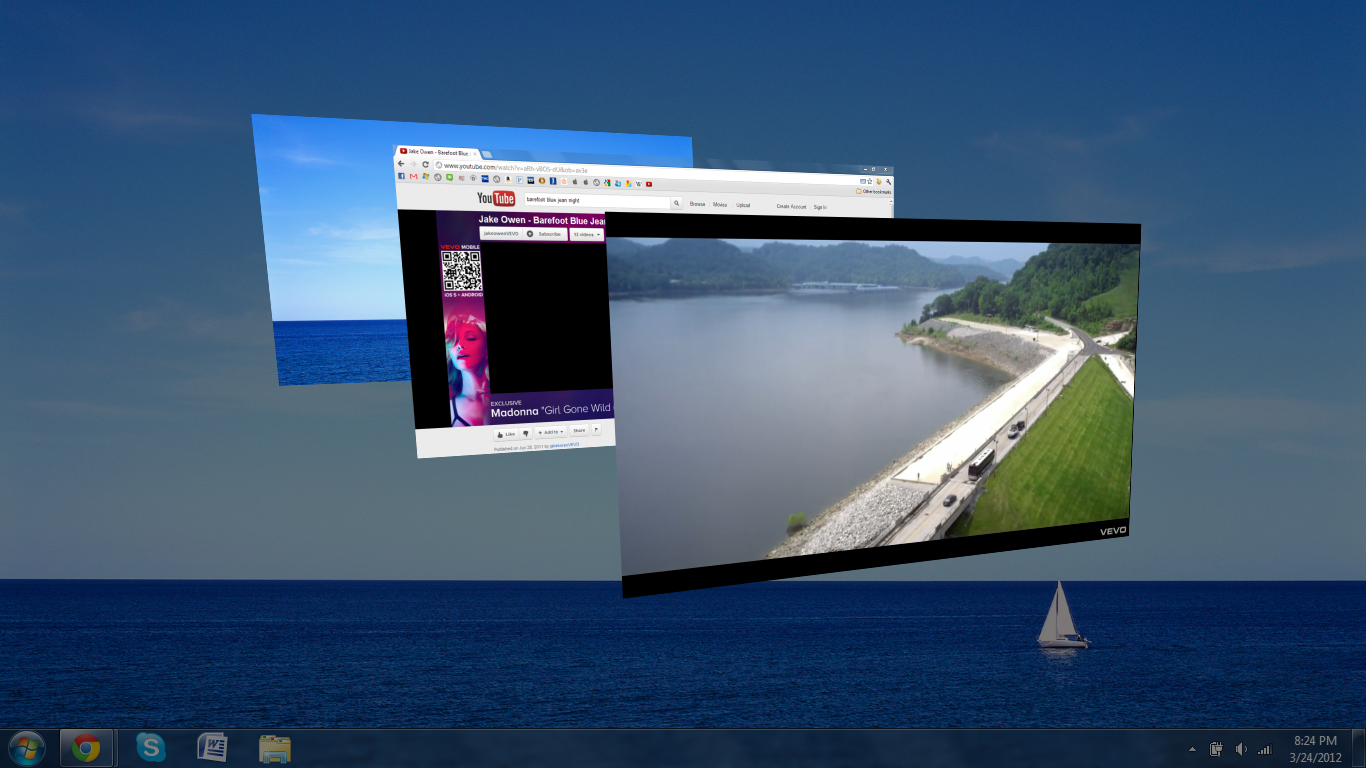This screenshot has width=1366, height=768.
Task: Click the page reload icon in Chrome
Action: pos(425,164)
